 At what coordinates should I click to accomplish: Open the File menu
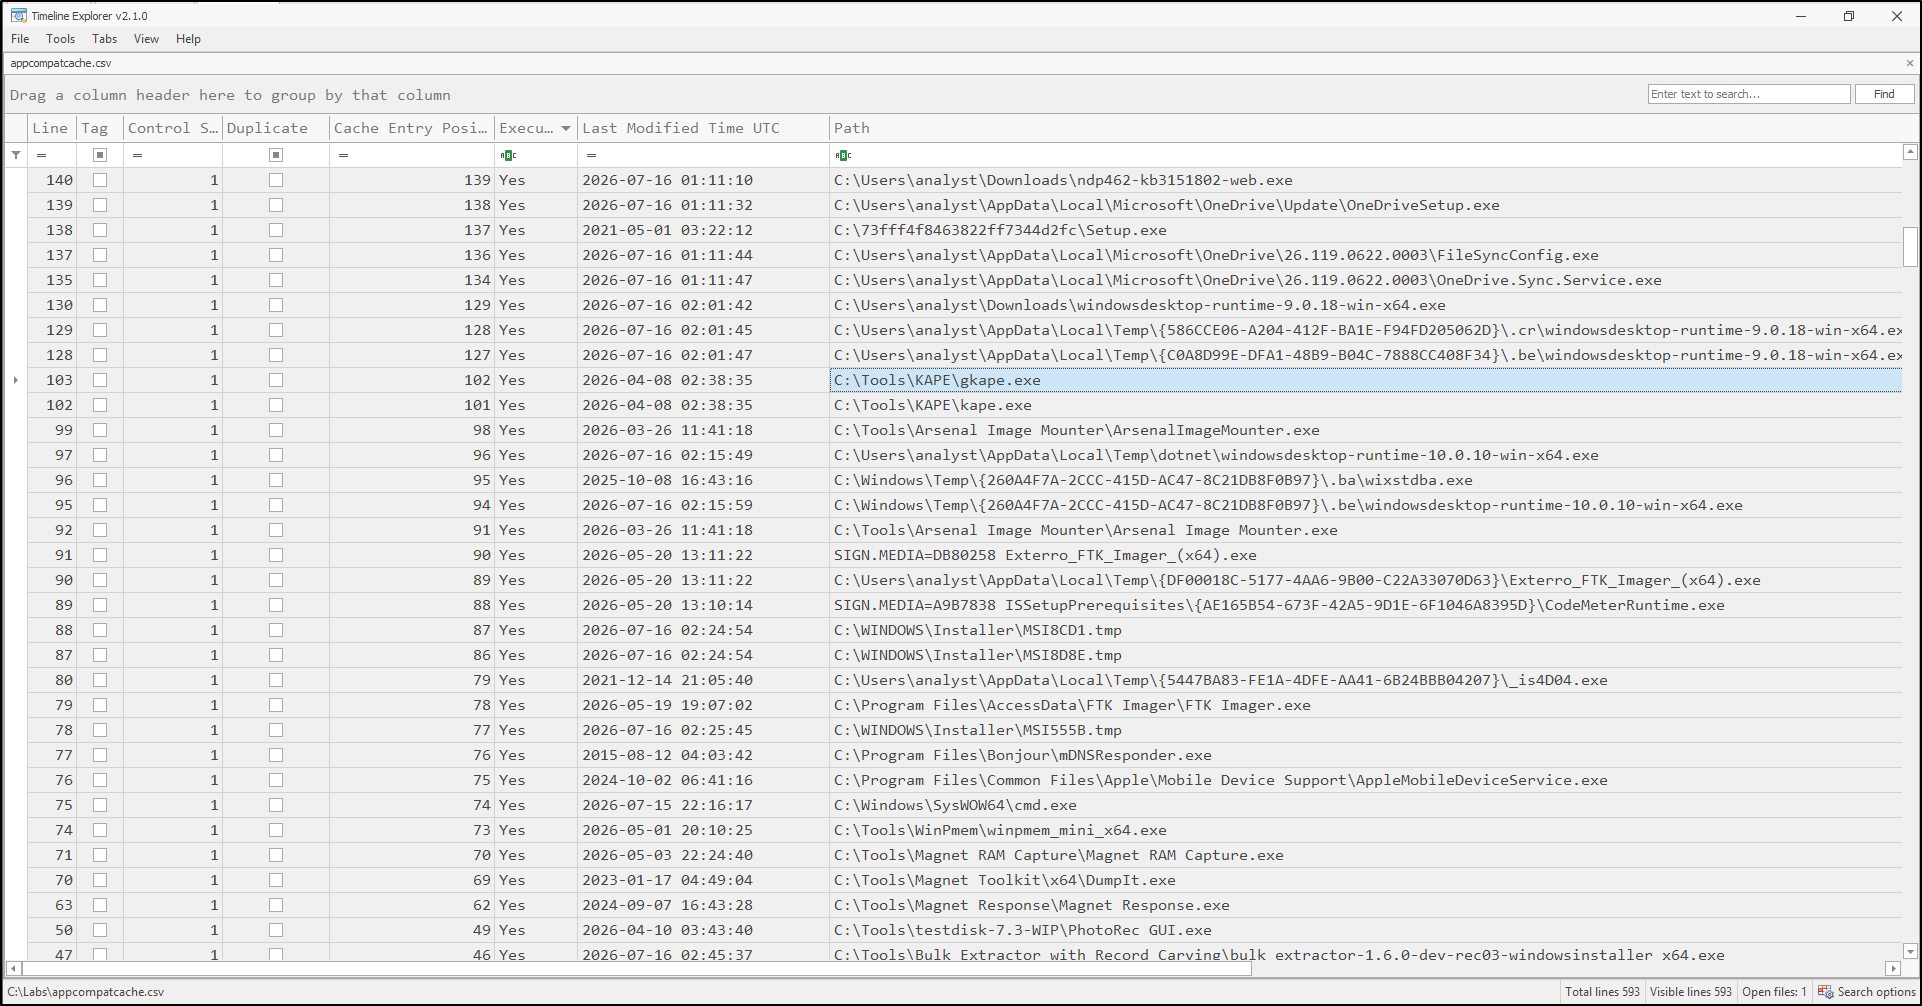(20, 39)
